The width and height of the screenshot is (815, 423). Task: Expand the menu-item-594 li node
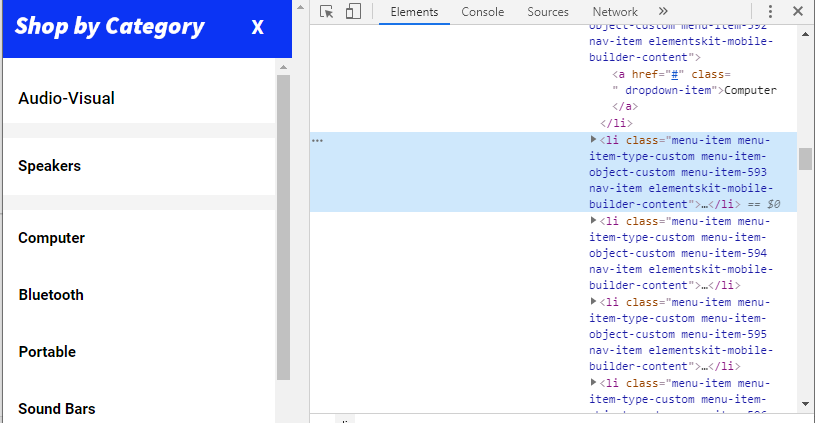[x=593, y=221]
